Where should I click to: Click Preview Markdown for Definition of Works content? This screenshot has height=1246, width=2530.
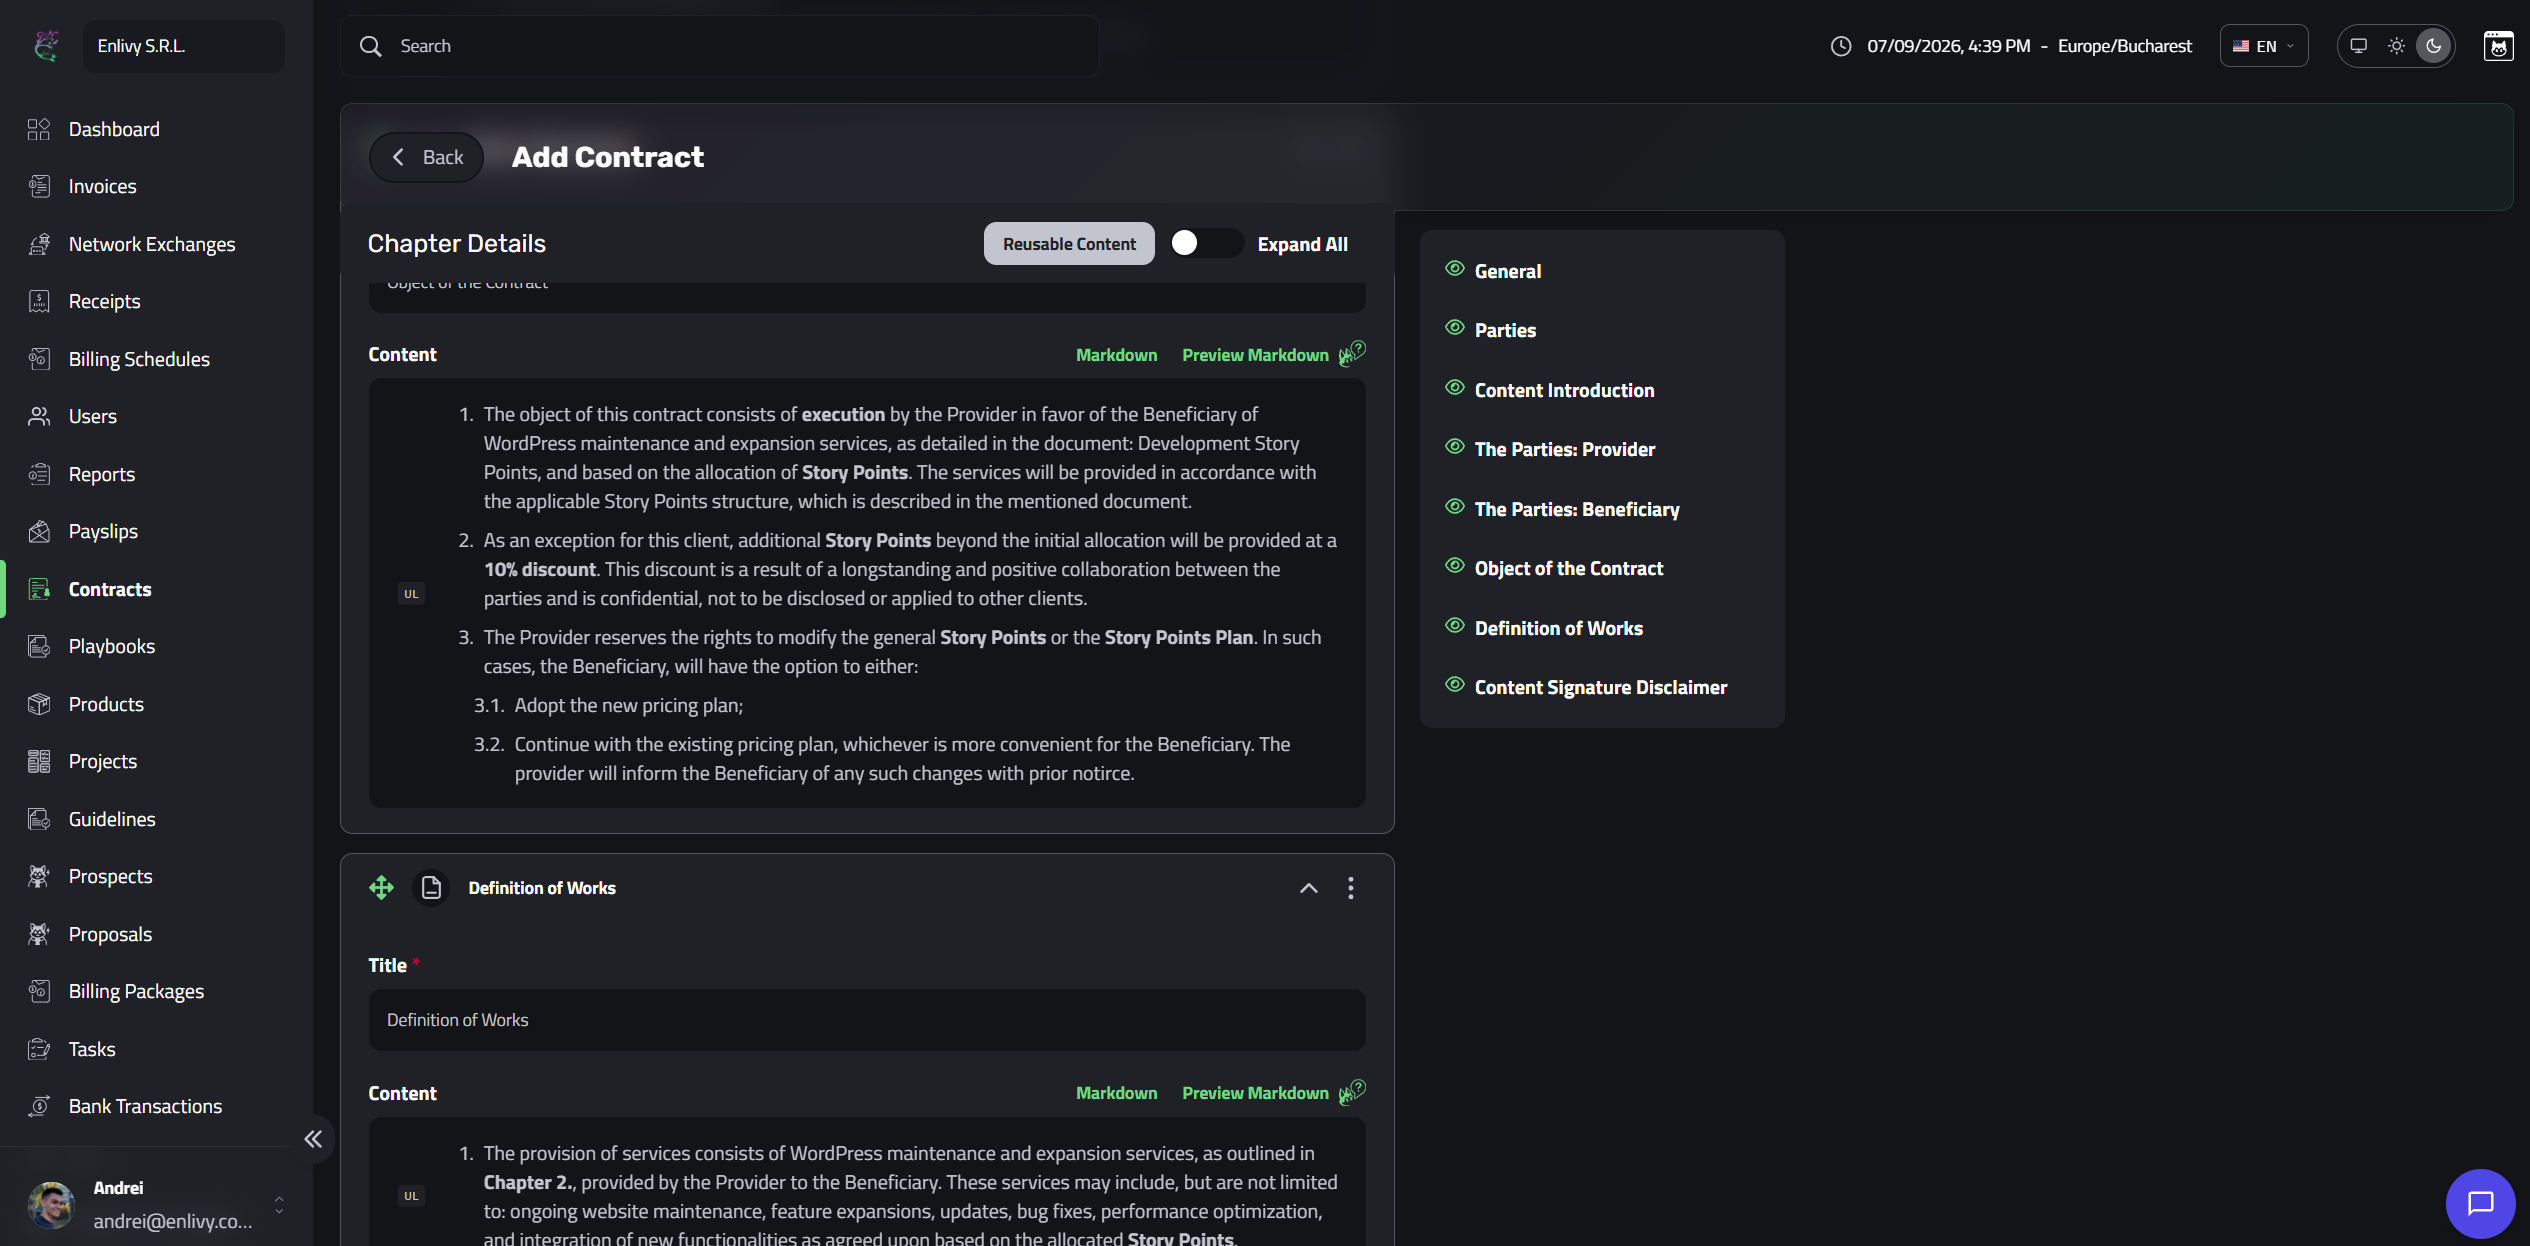1255,1093
